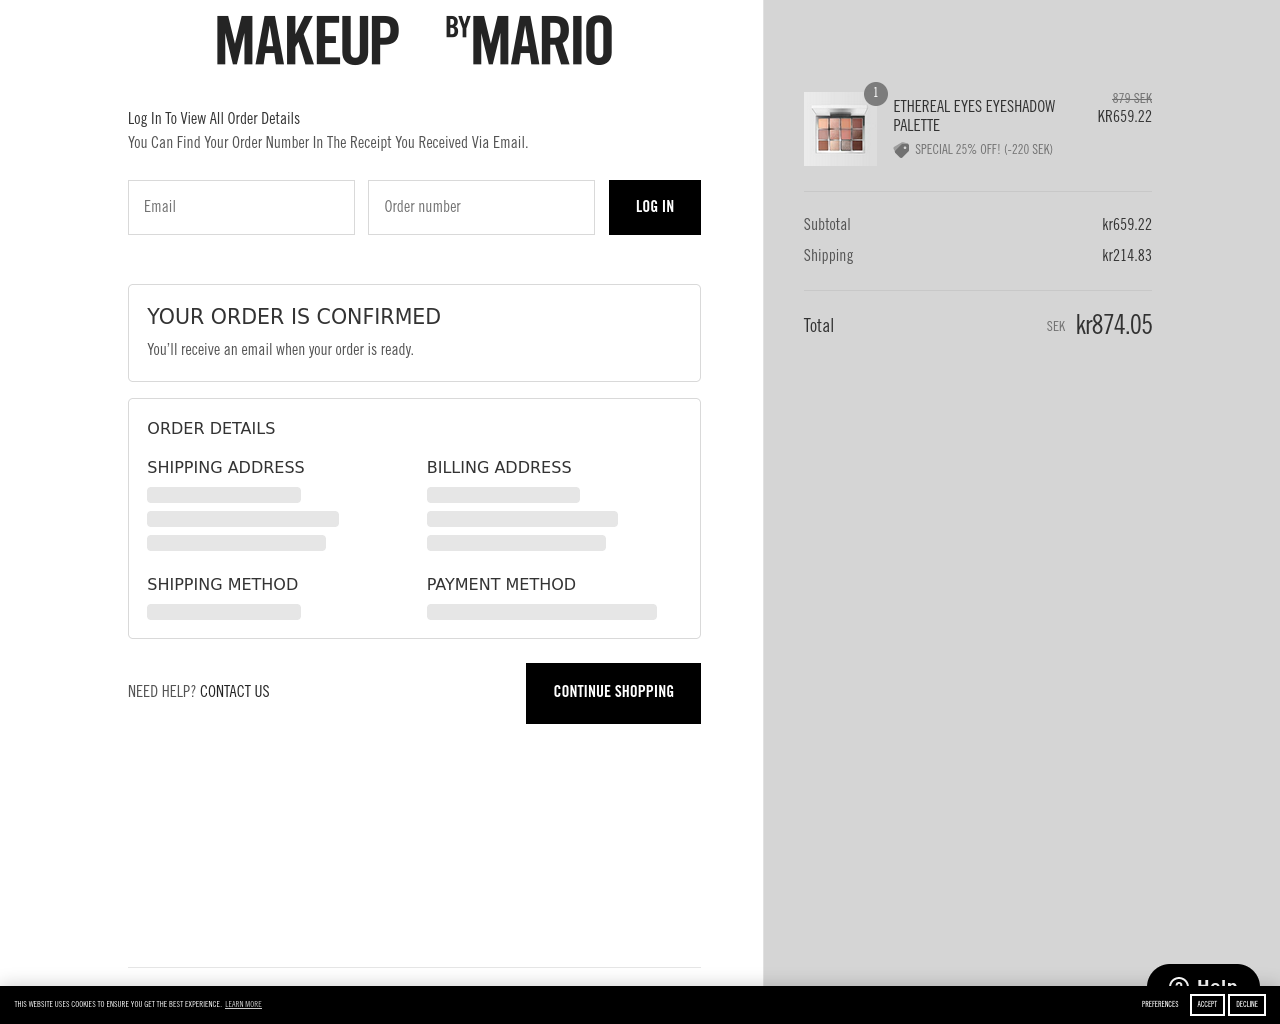Accept the cookies
1280x1024 pixels.
click(1207, 1004)
